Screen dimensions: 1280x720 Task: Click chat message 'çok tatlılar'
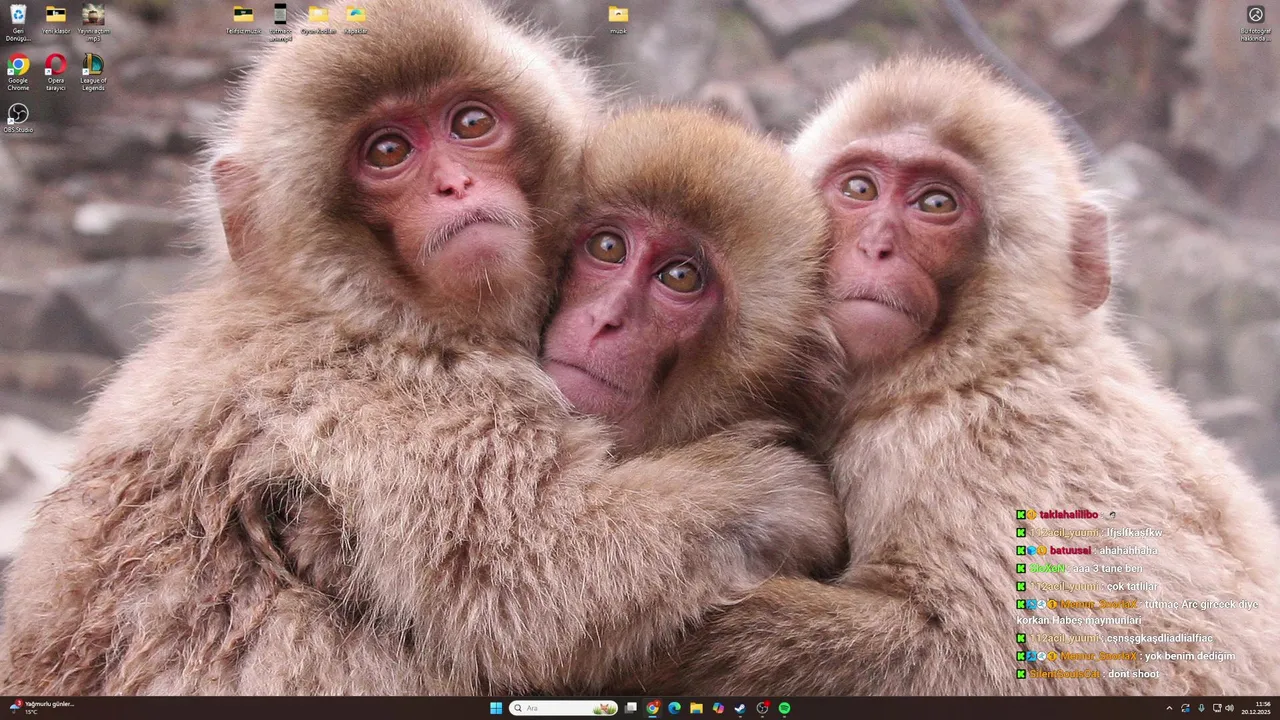[x=1132, y=586]
